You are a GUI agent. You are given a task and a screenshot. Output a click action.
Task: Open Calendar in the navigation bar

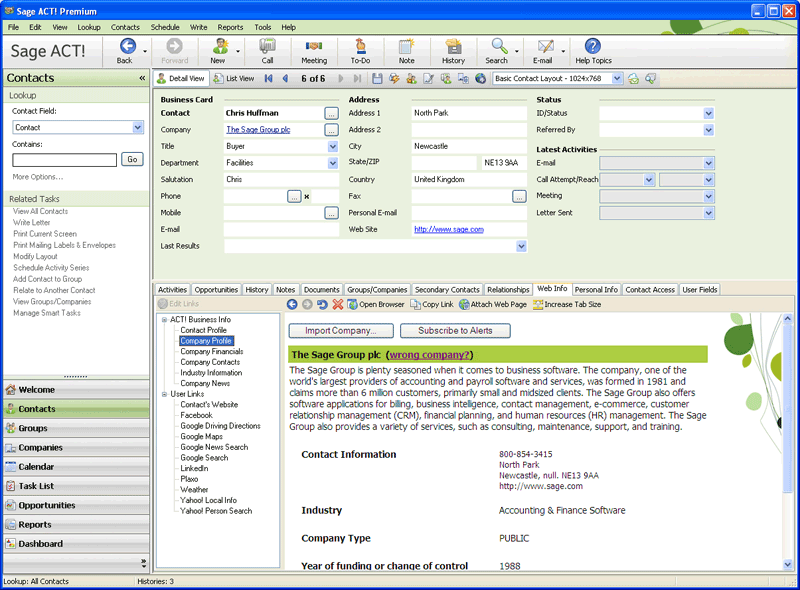(76, 467)
